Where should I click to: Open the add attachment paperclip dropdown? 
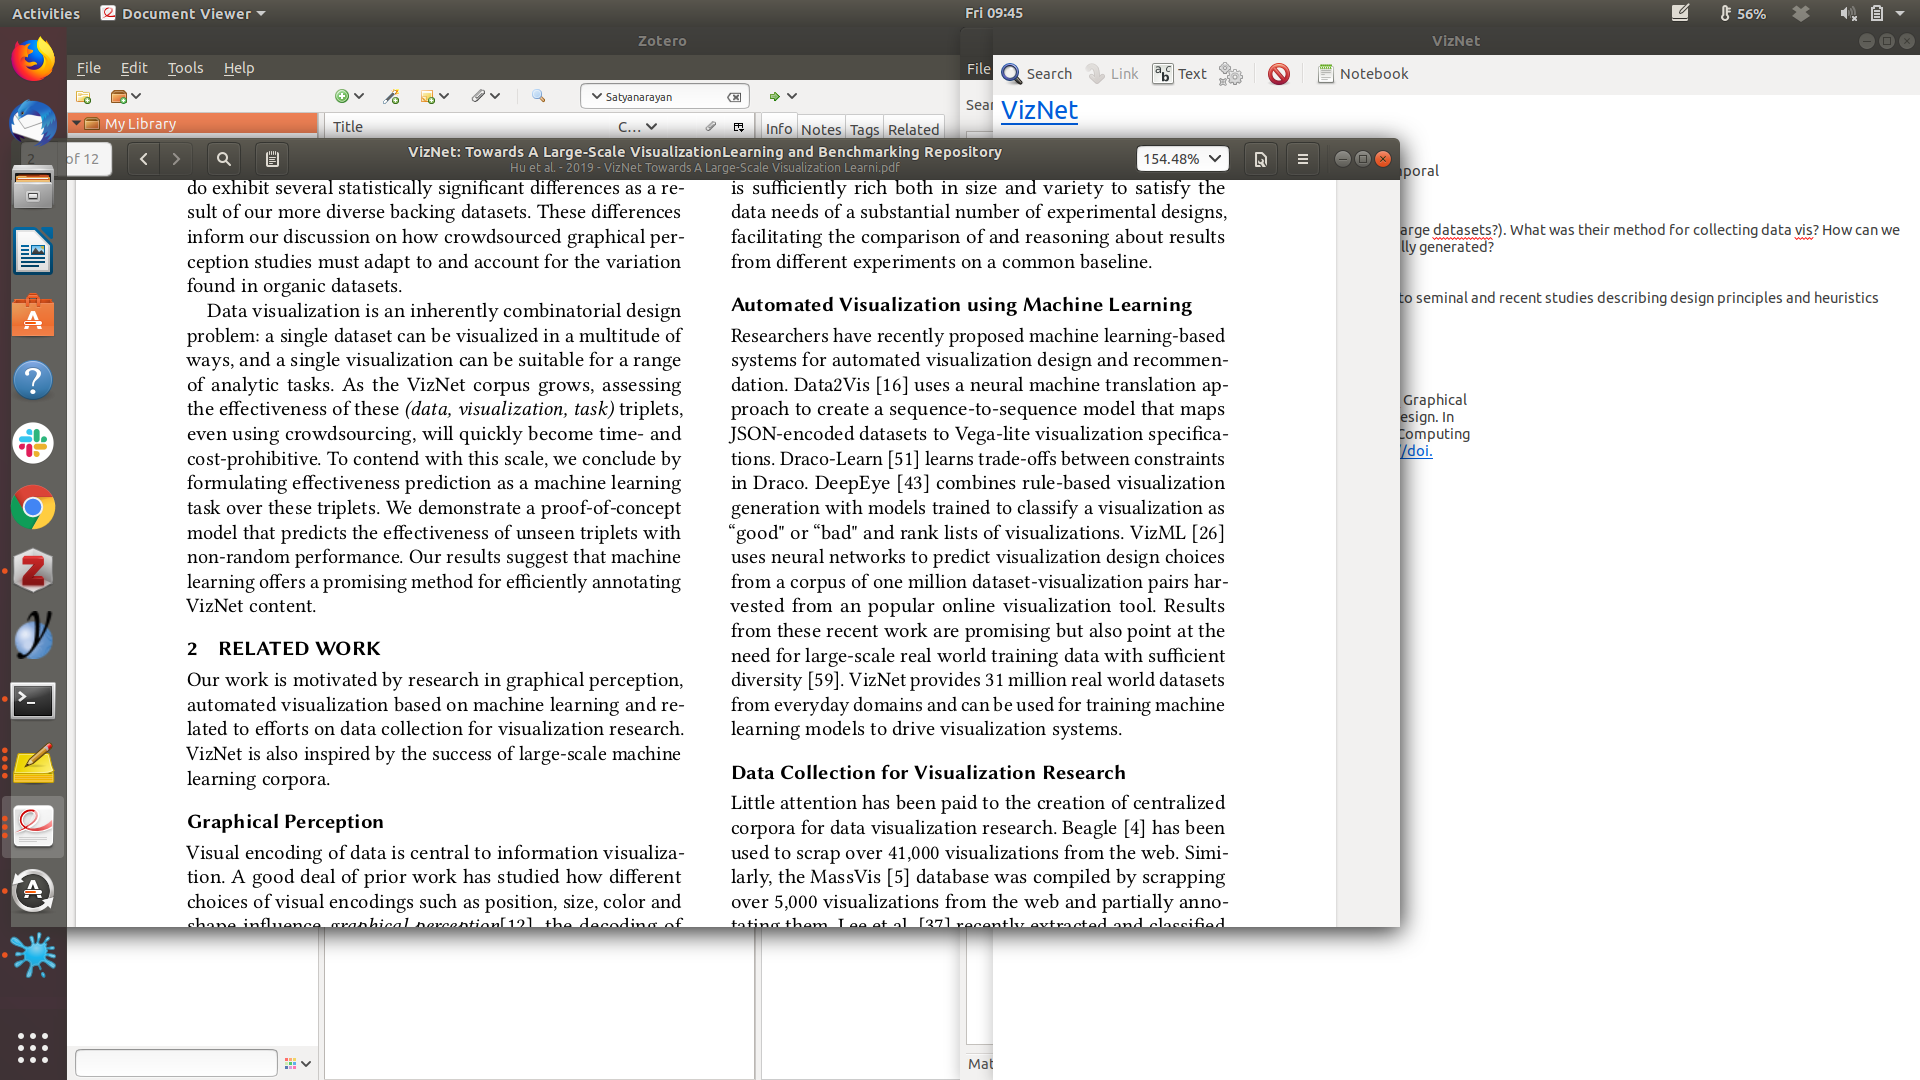(485, 97)
